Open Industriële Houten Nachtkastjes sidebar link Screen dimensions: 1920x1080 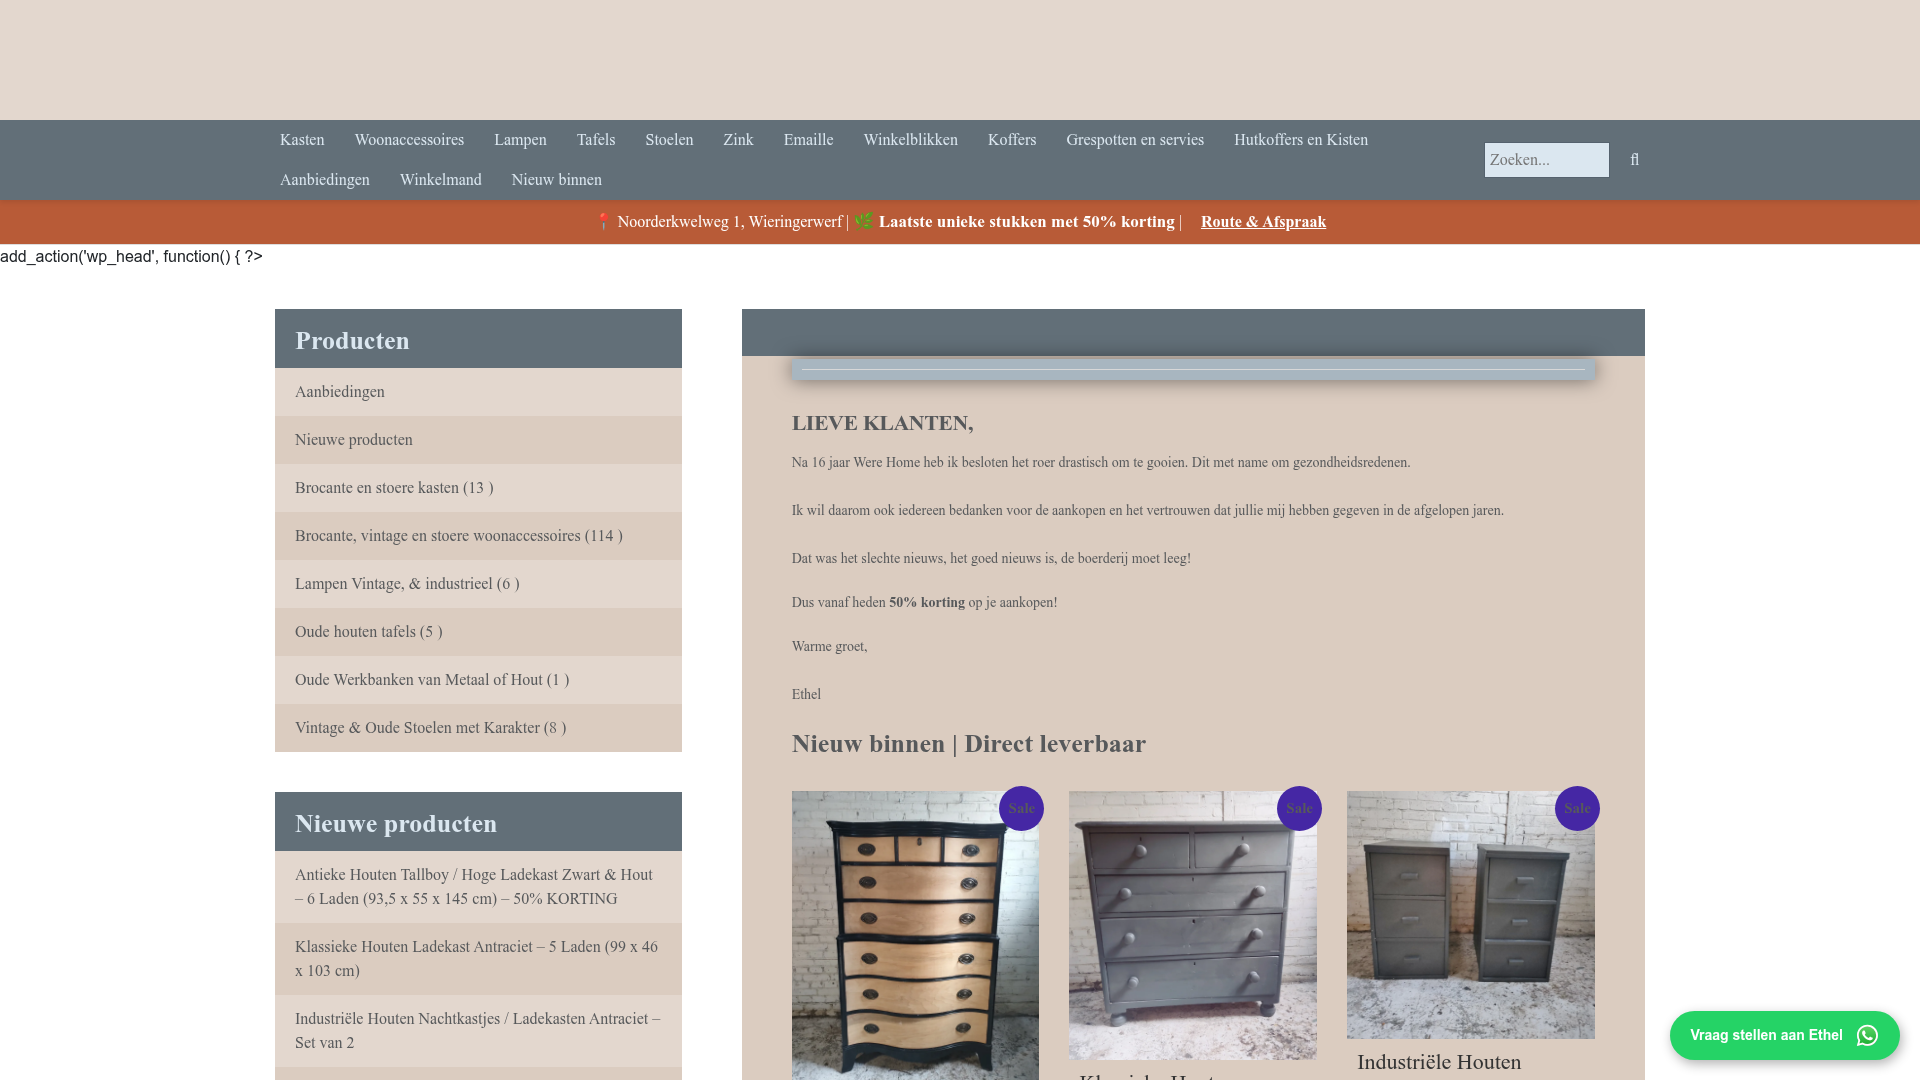pos(478,1031)
